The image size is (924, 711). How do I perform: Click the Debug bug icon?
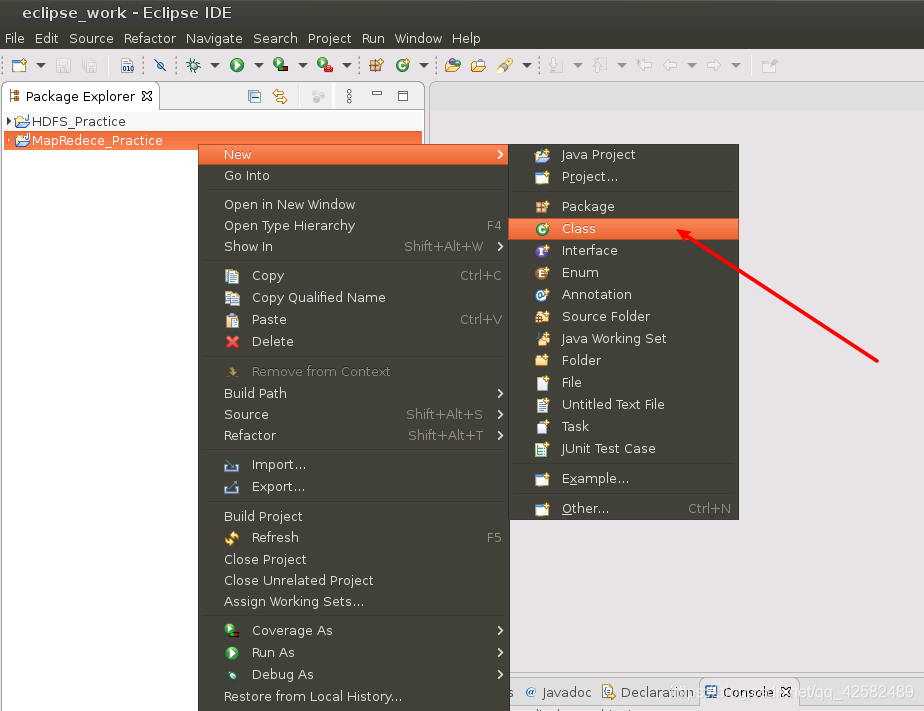click(x=193, y=65)
